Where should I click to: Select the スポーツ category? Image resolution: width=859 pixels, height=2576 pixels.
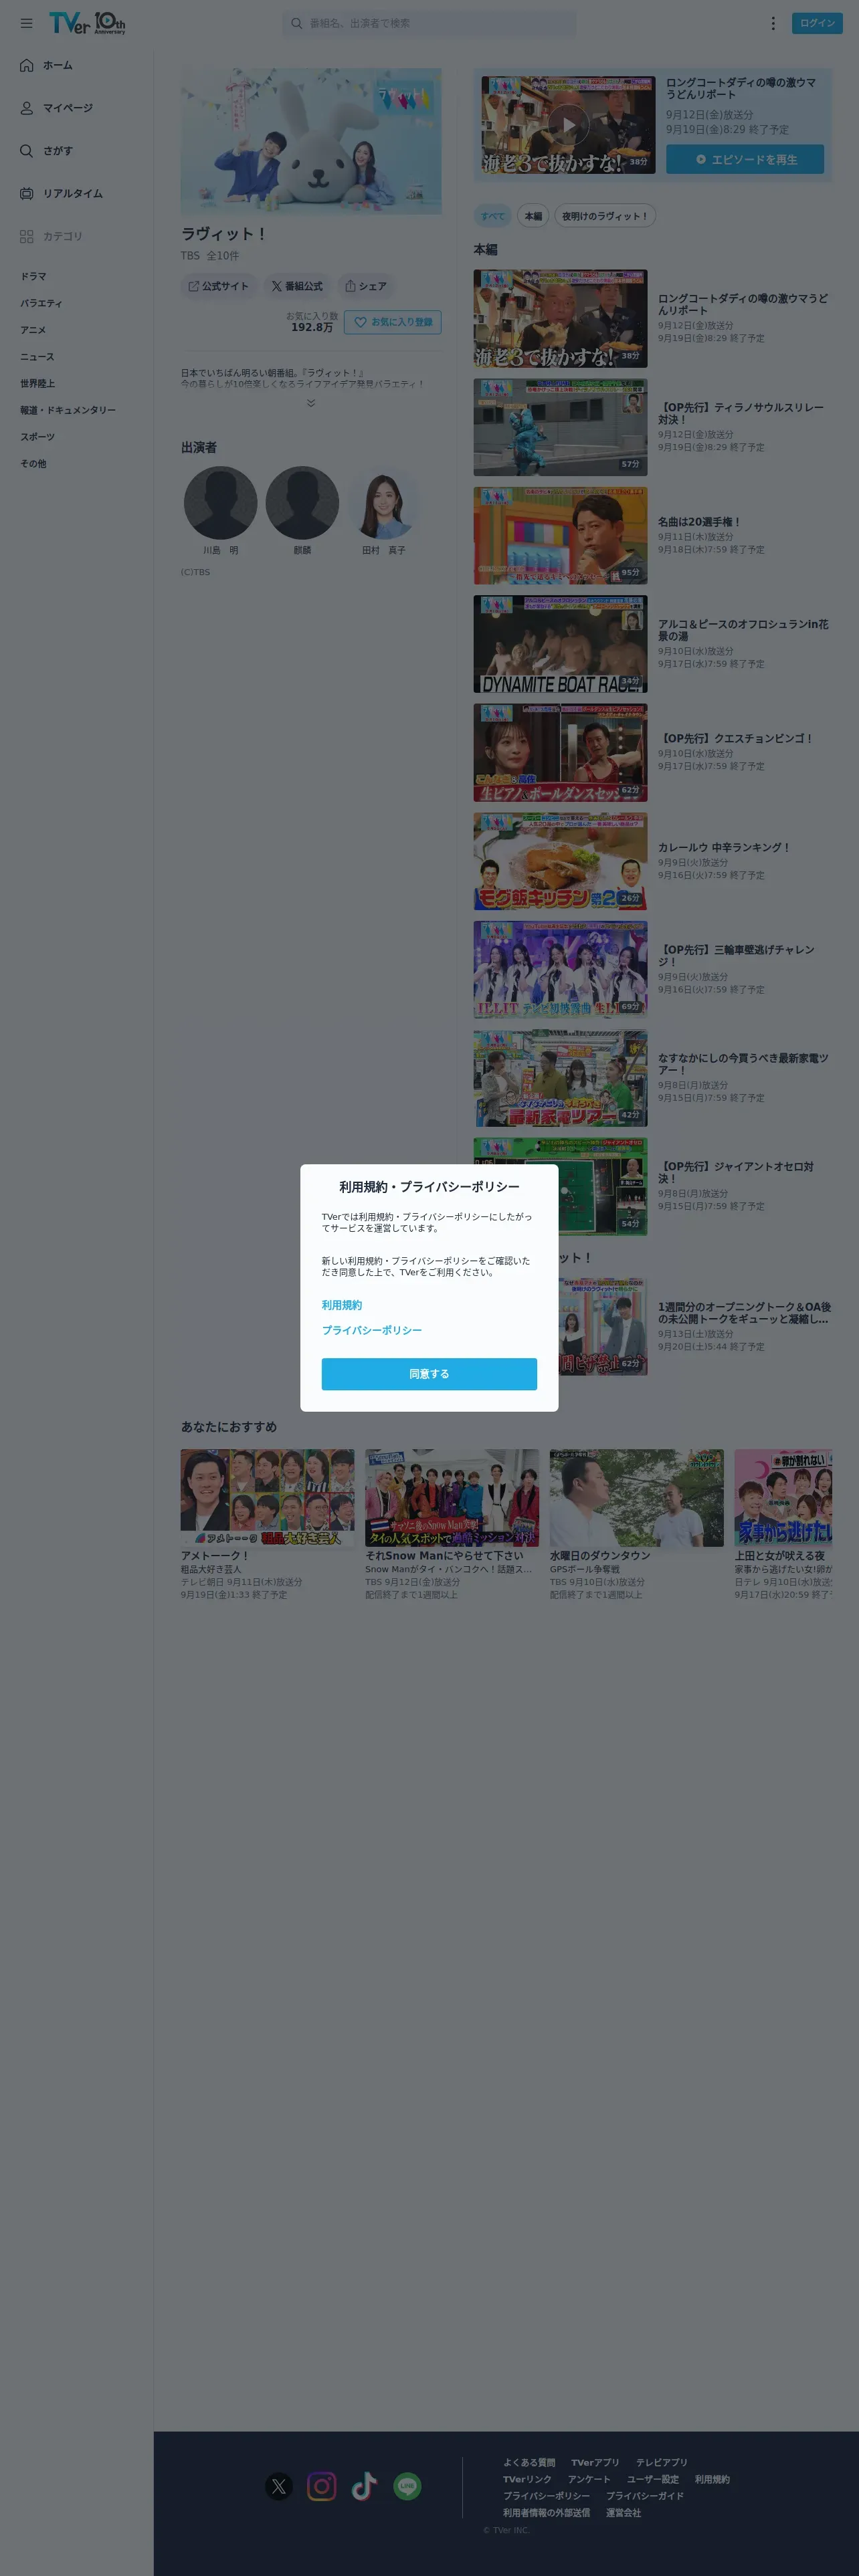tap(37, 437)
